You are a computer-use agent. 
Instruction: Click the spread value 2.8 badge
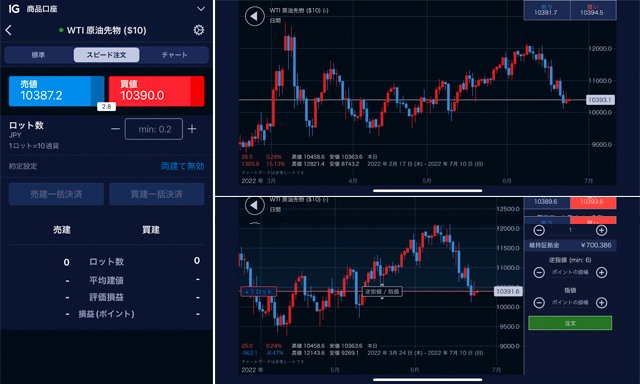pos(107,106)
